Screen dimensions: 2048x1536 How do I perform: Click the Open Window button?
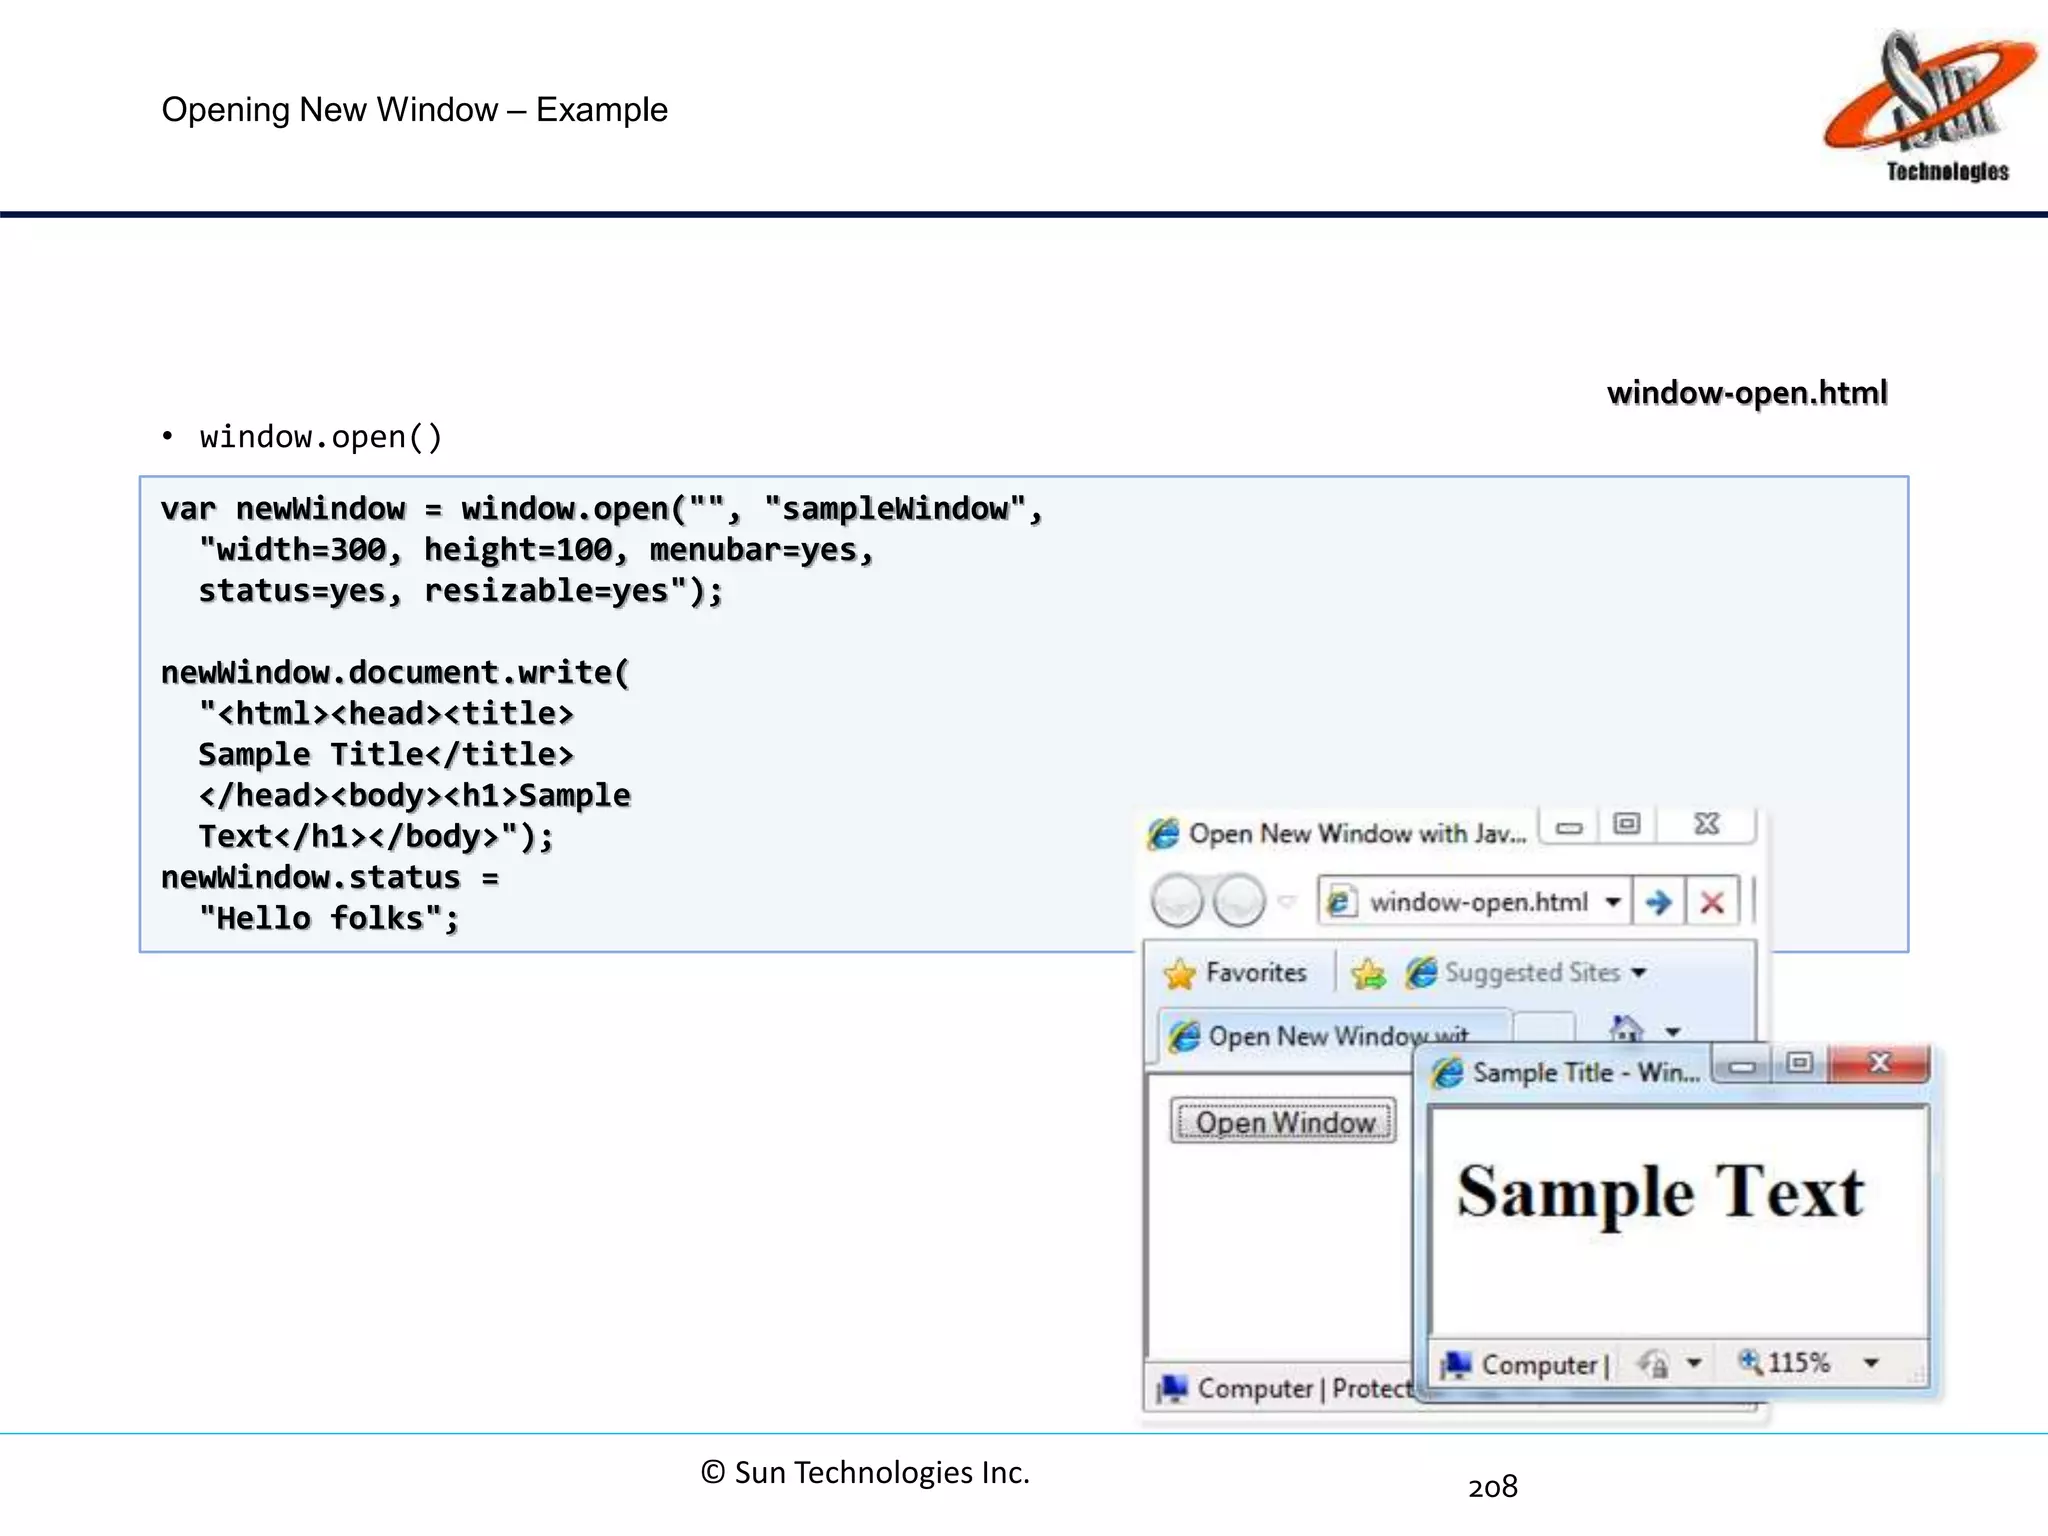[x=1284, y=1122]
